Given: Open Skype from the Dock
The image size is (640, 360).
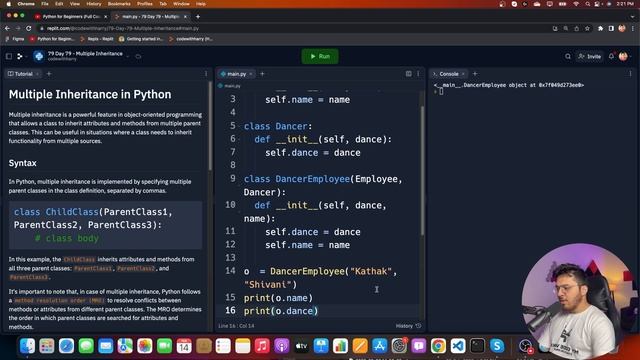Looking at the screenshot, I should point(497,346).
